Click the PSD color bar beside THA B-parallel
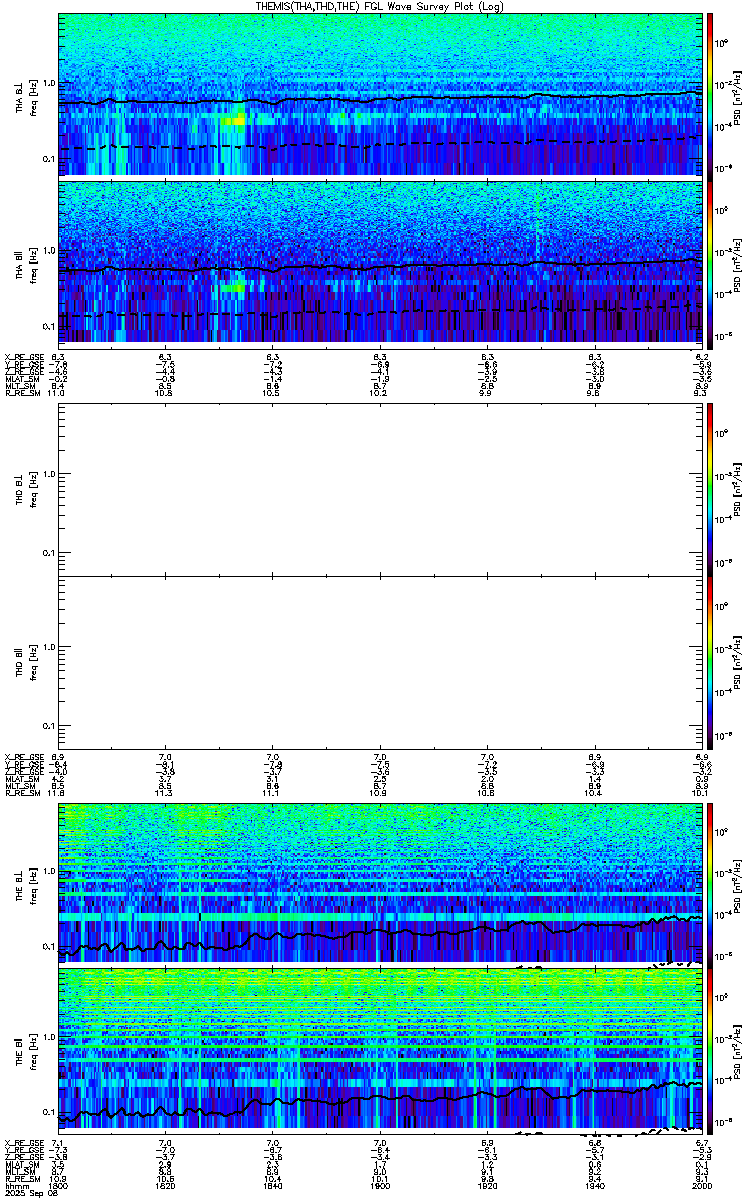The width and height of the screenshot is (750, 1200). (x=710, y=263)
